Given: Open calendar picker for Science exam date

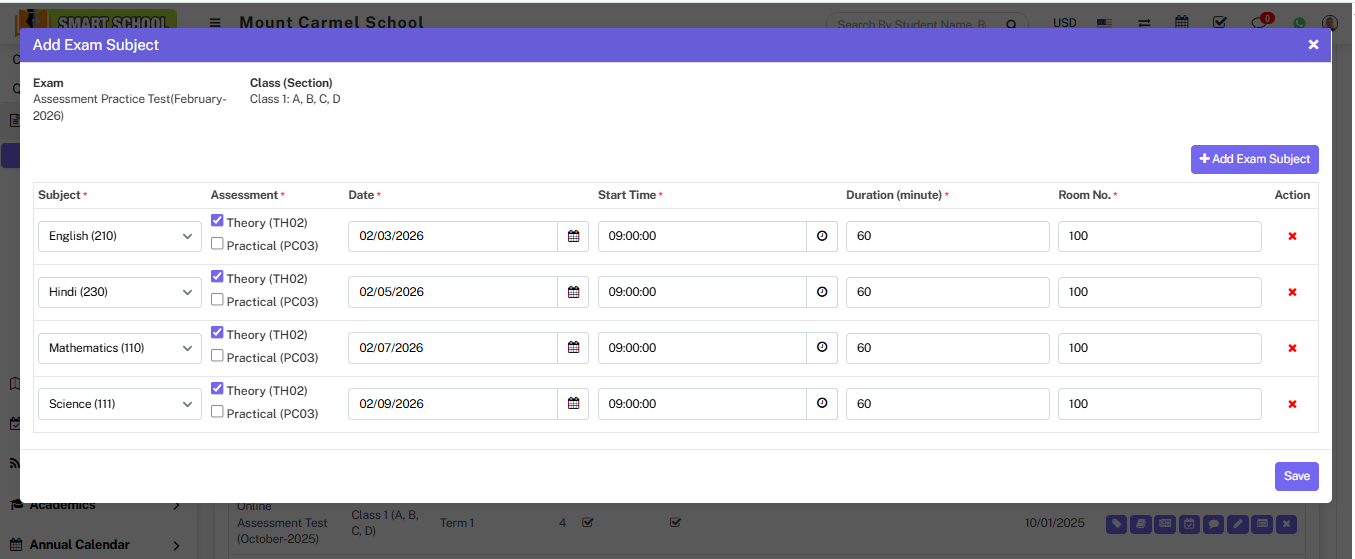Looking at the screenshot, I should [573, 404].
